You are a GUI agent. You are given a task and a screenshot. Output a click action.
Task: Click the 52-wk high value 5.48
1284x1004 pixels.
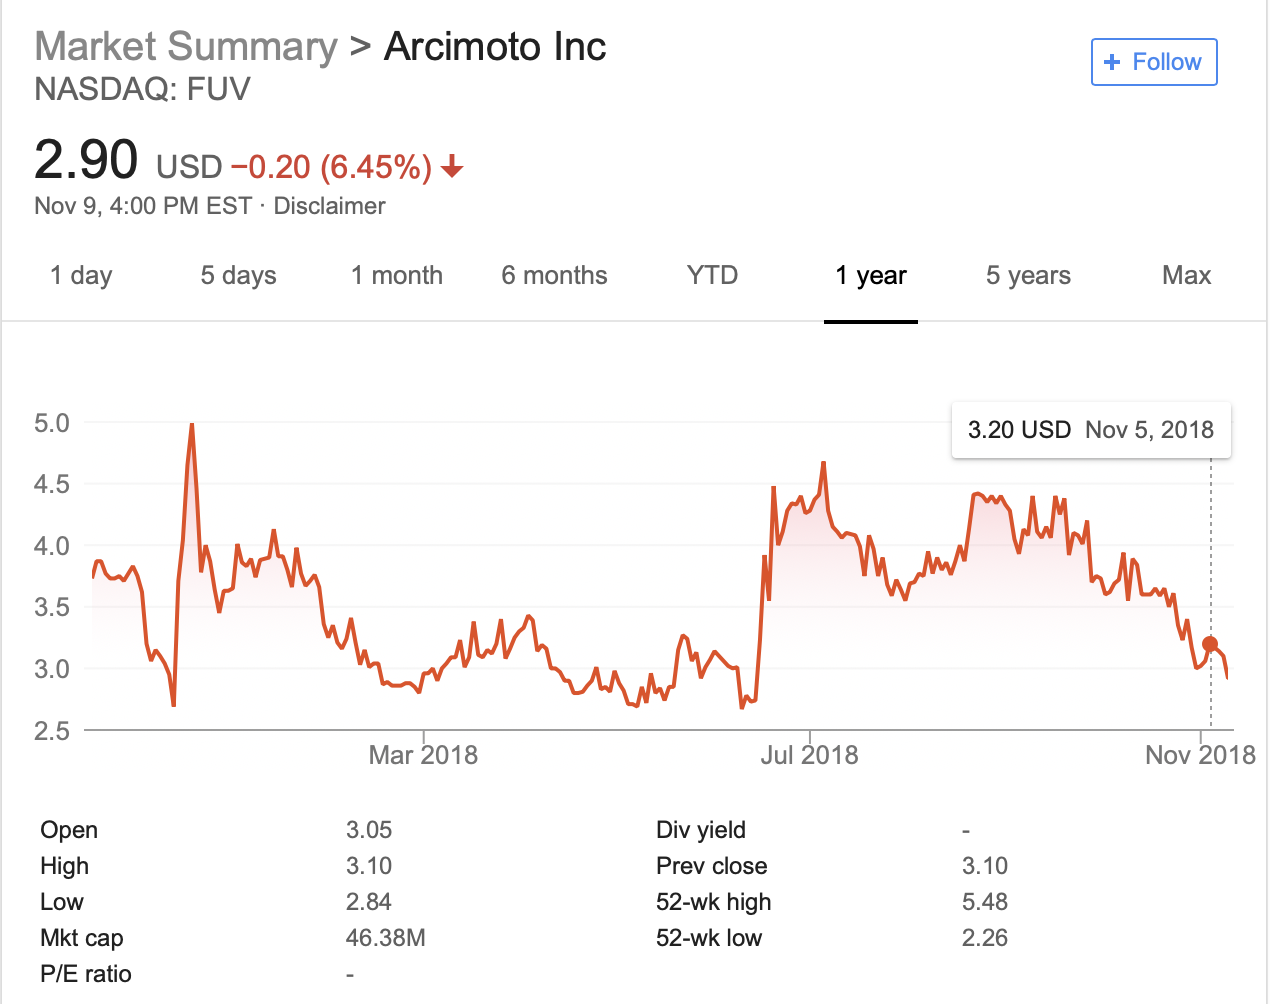(x=984, y=902)
